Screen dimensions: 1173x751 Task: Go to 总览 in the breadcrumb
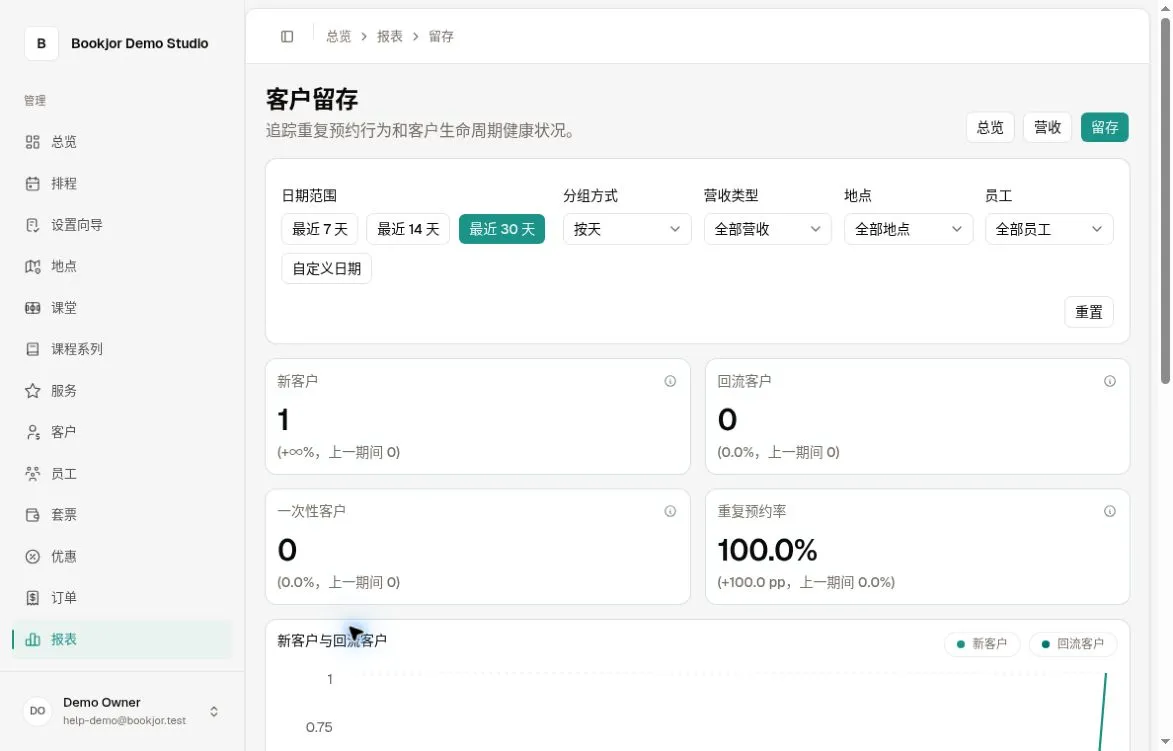(x=338, y=37)
